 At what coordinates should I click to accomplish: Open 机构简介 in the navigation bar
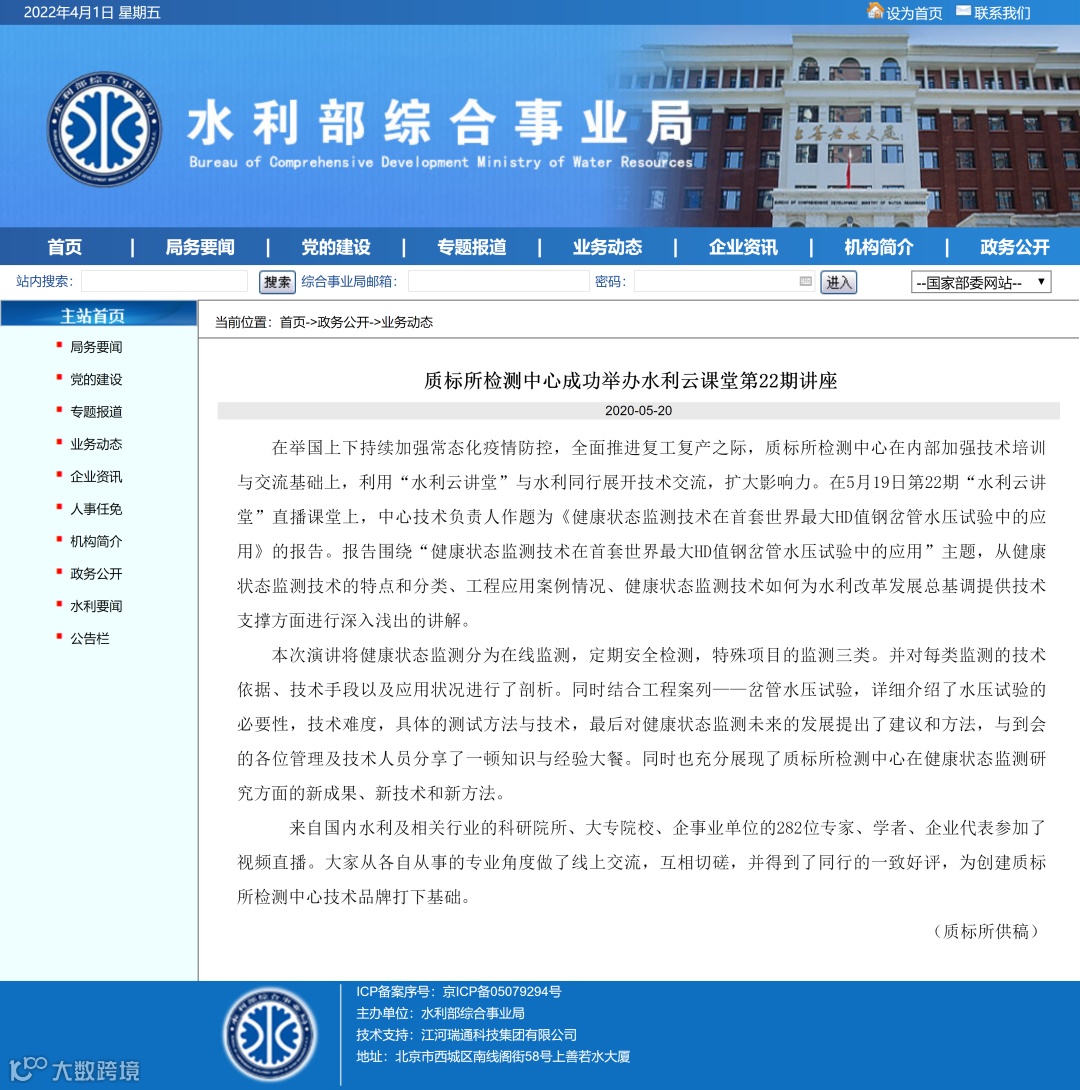click(x=879, y=247)
